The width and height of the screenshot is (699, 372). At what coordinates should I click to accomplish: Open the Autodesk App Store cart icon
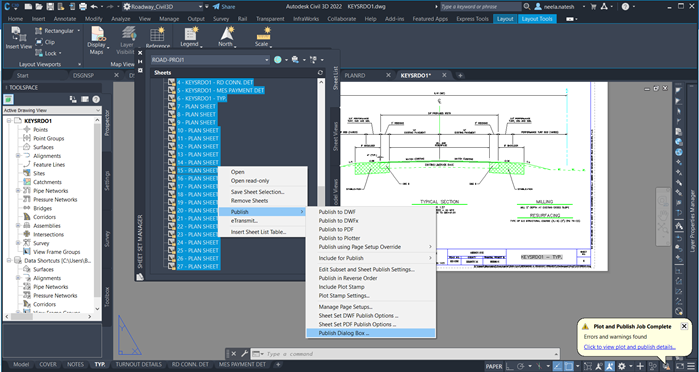[593, 7]
